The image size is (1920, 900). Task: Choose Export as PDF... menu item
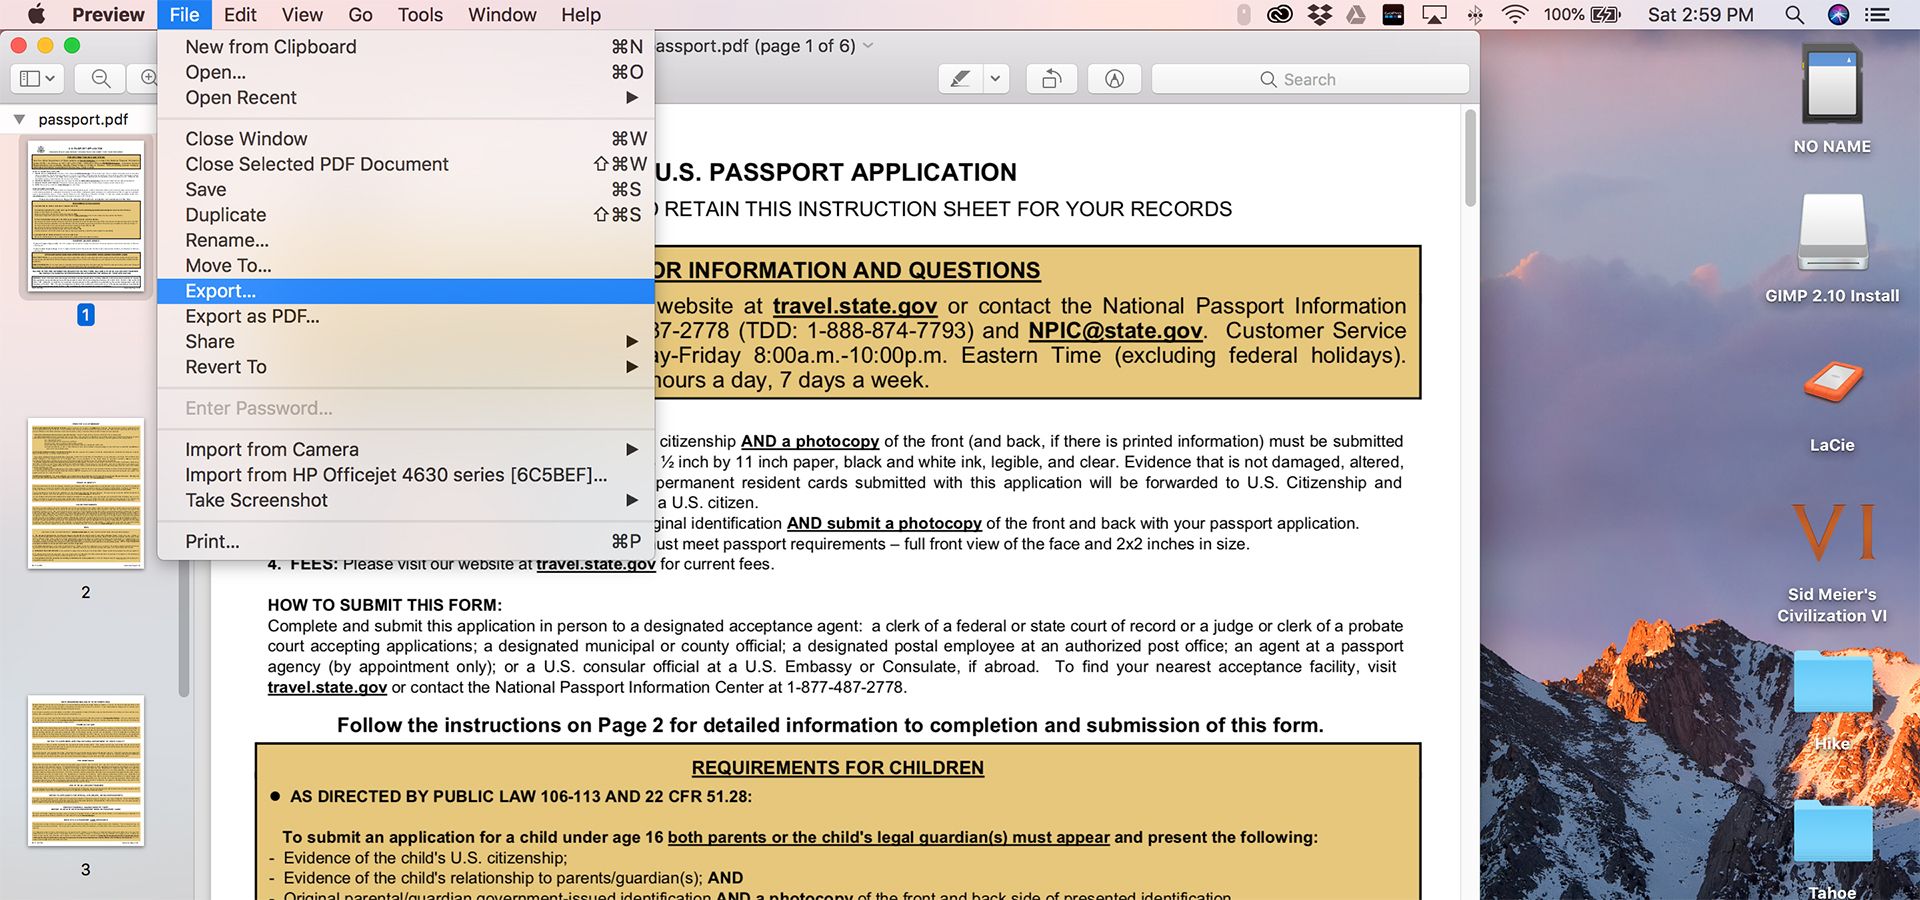click(x=406, y=316)
